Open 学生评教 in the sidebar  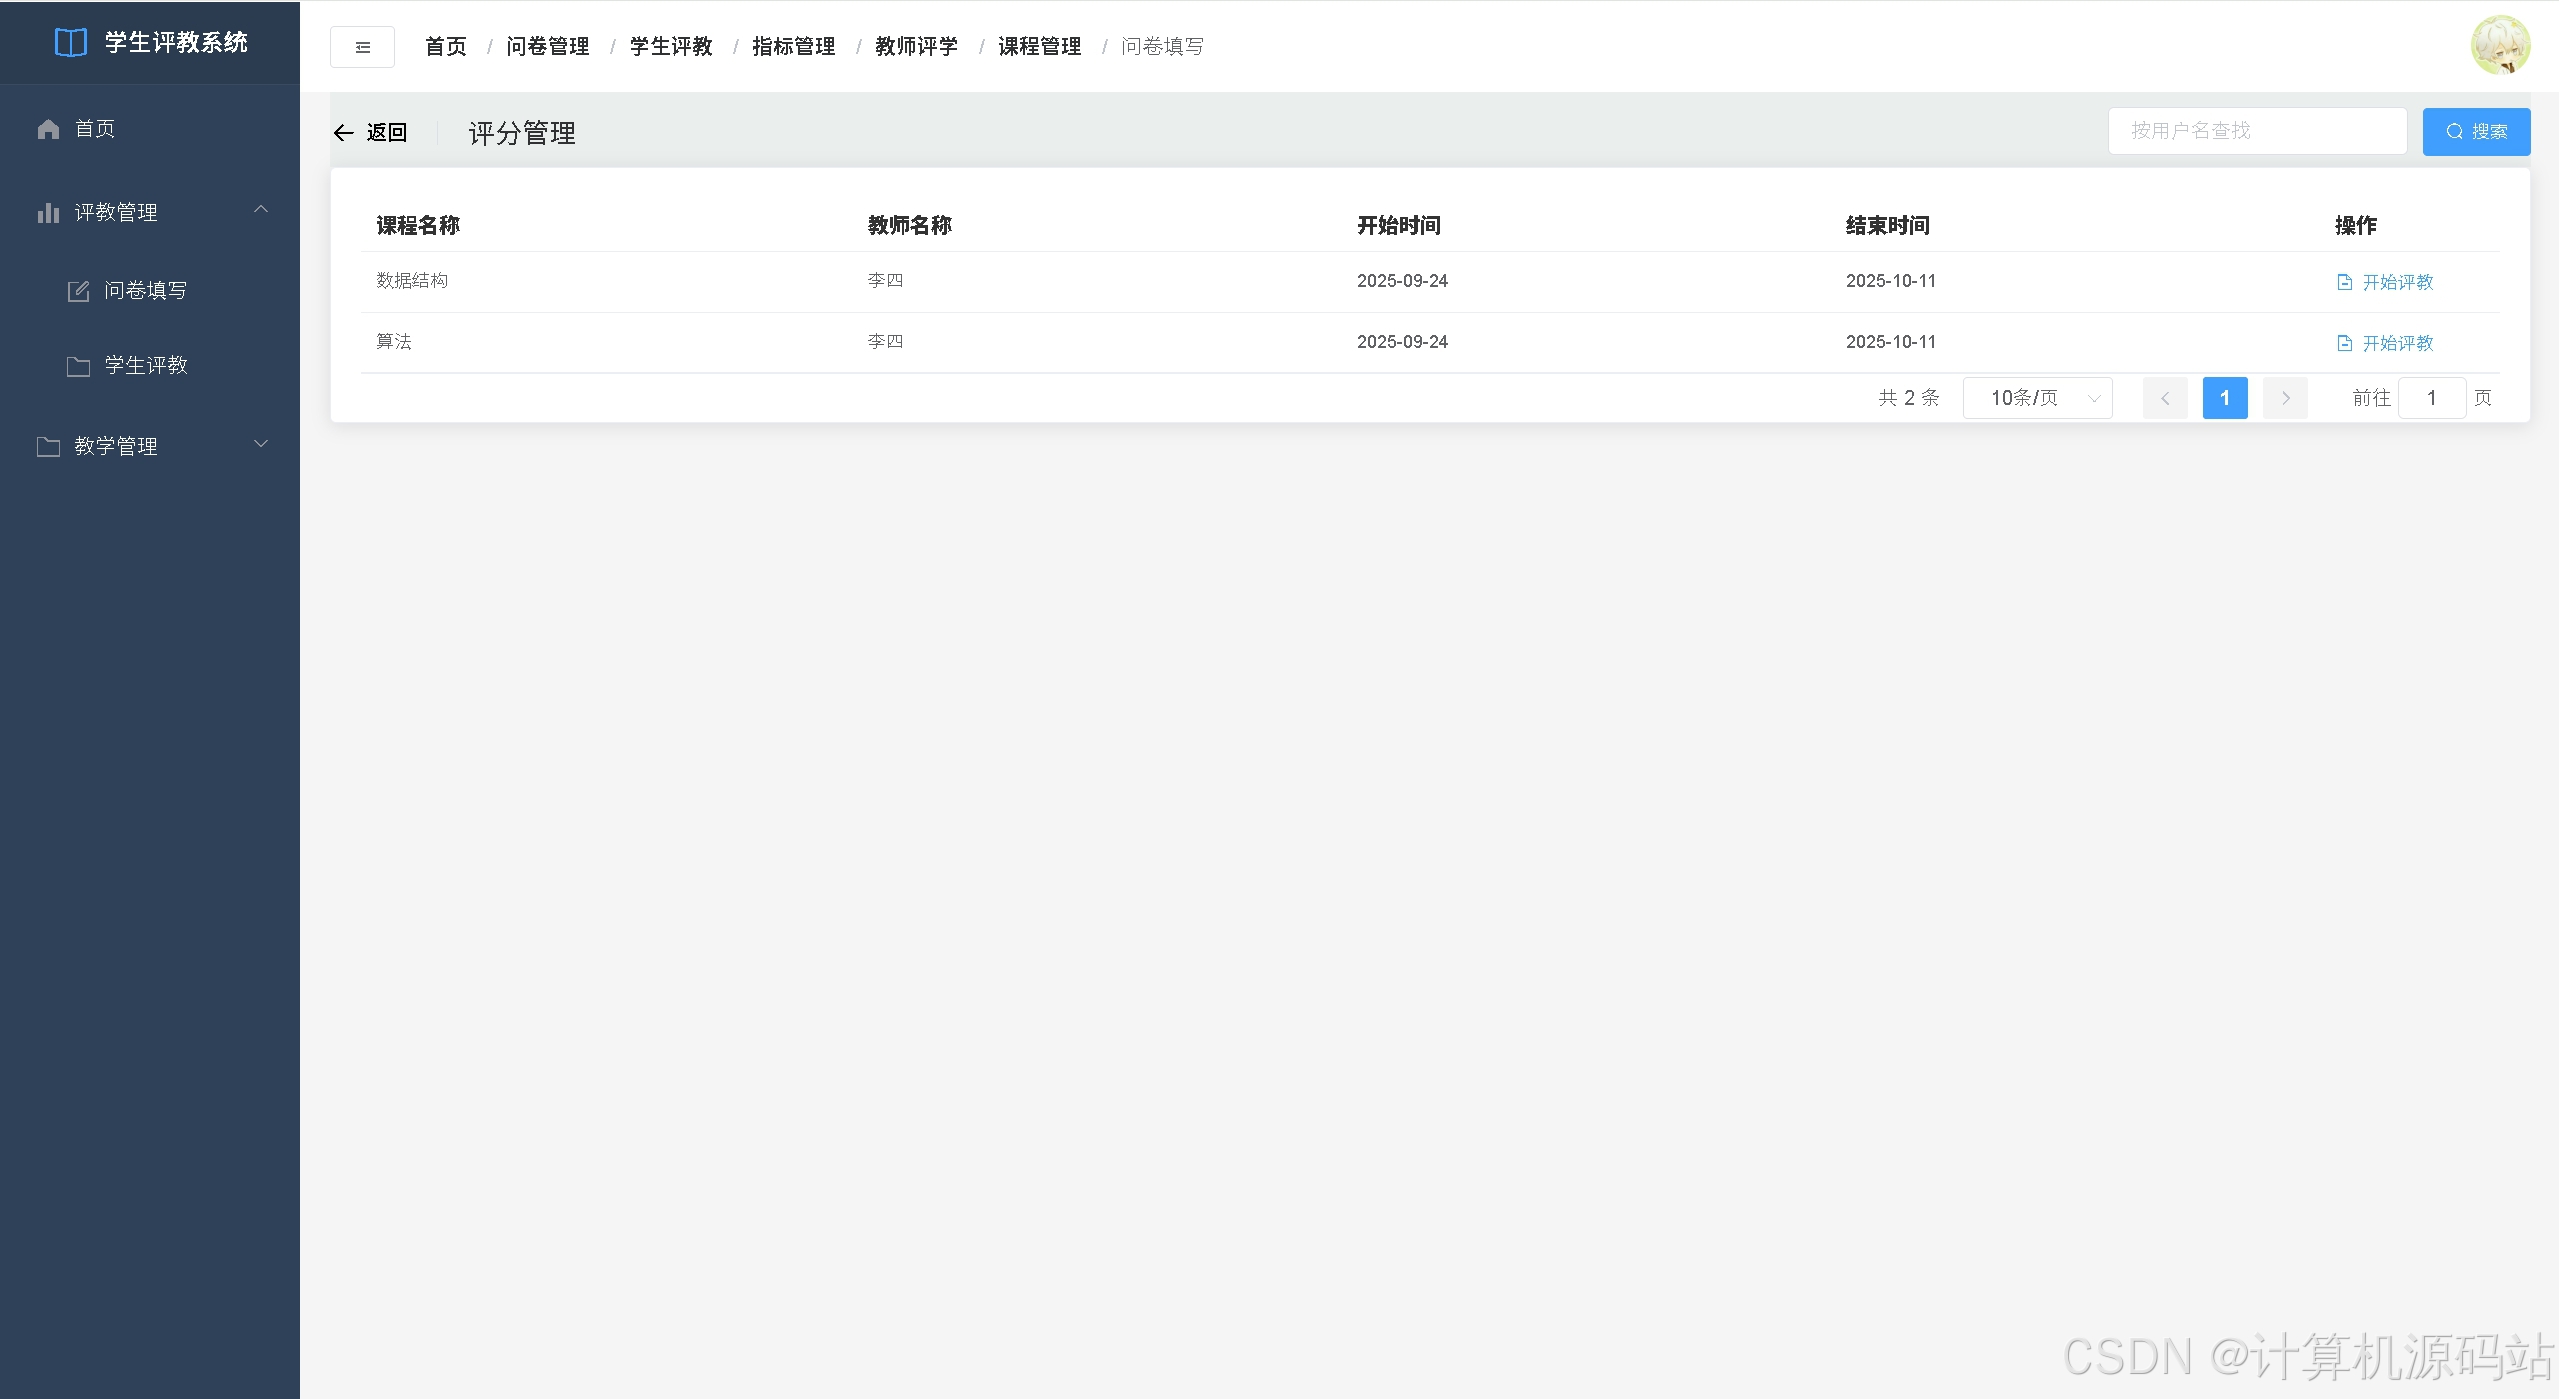tap(150, 366)
